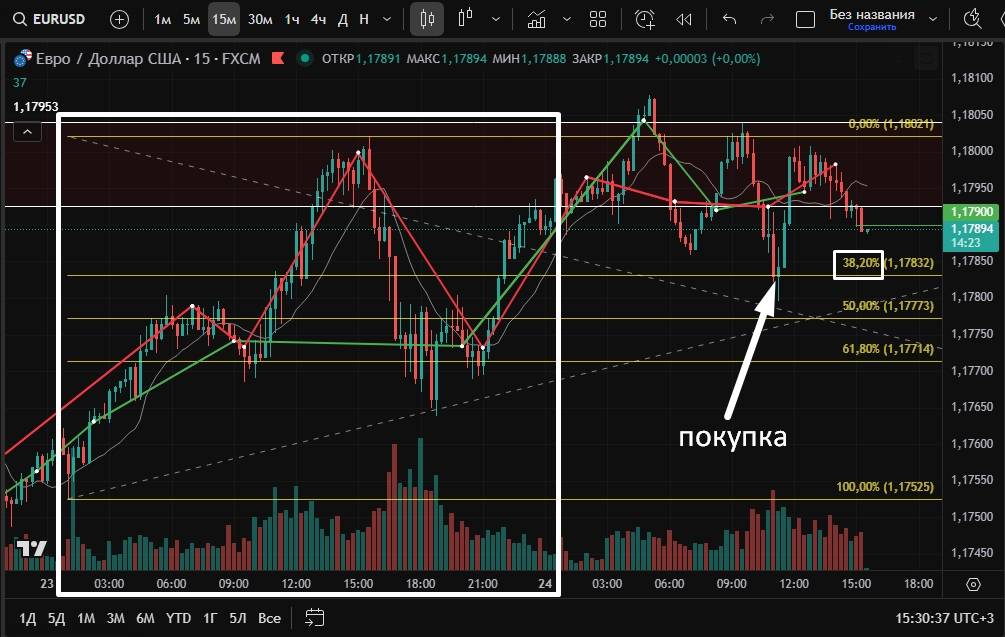Select the 15m timeframe button
This screenshot has width=1005, height=637.
(x=224, y=19)
